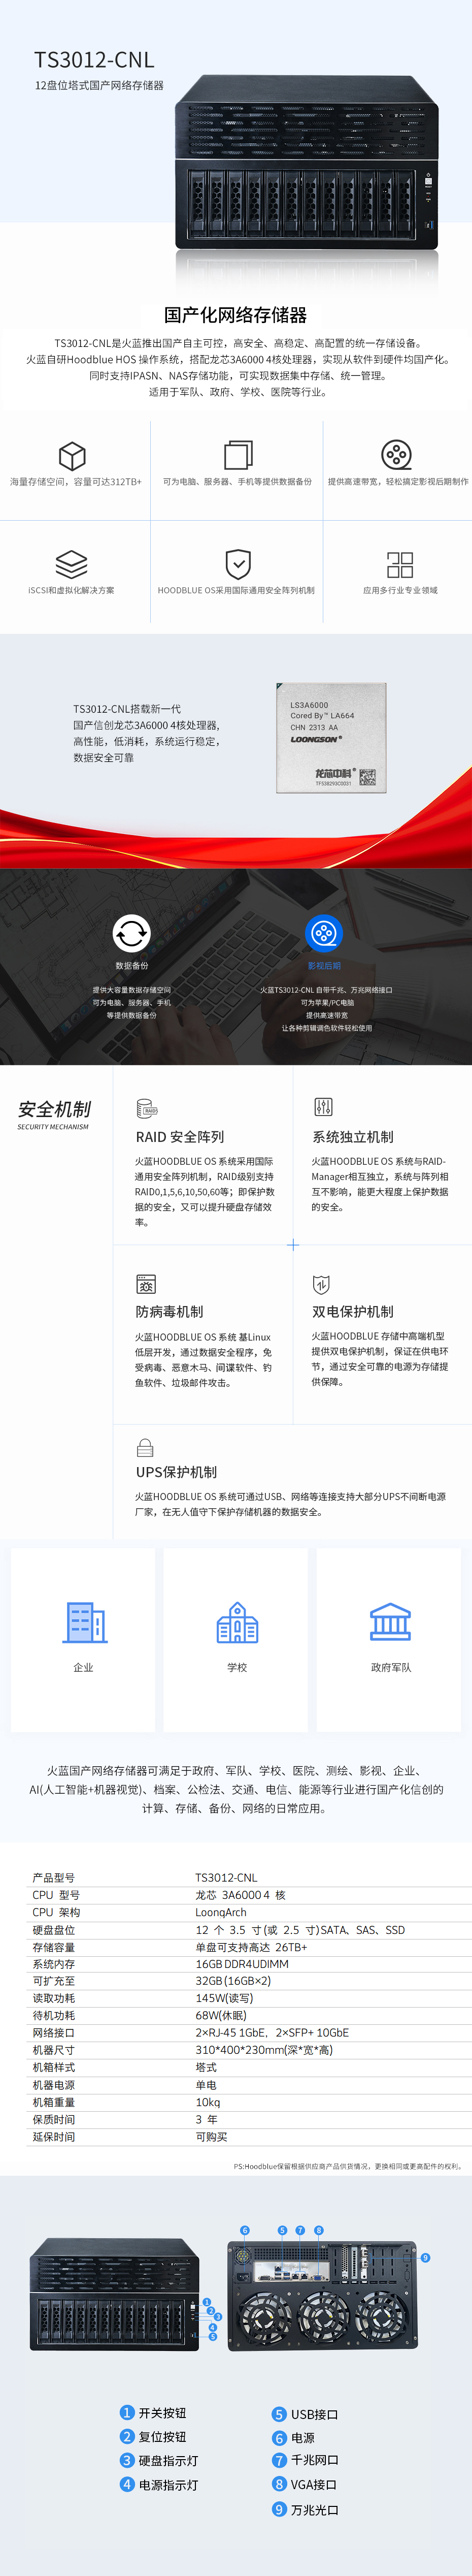The height and width of the screenshot is (2576, 472).
Task: Click the sliders icon above 系统独立机制
Action: (323, 1106)
